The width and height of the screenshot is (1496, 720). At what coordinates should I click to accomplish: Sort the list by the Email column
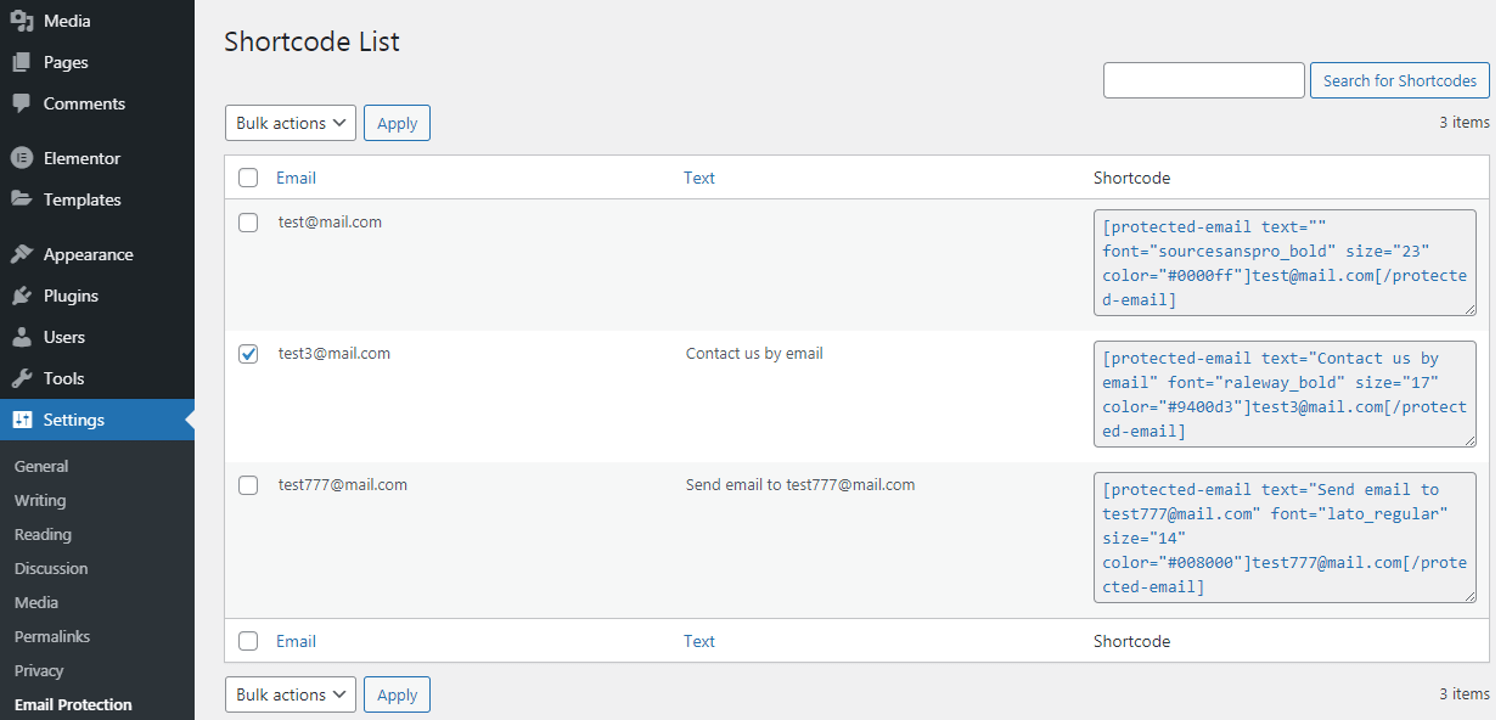click(x=296, y=177)
